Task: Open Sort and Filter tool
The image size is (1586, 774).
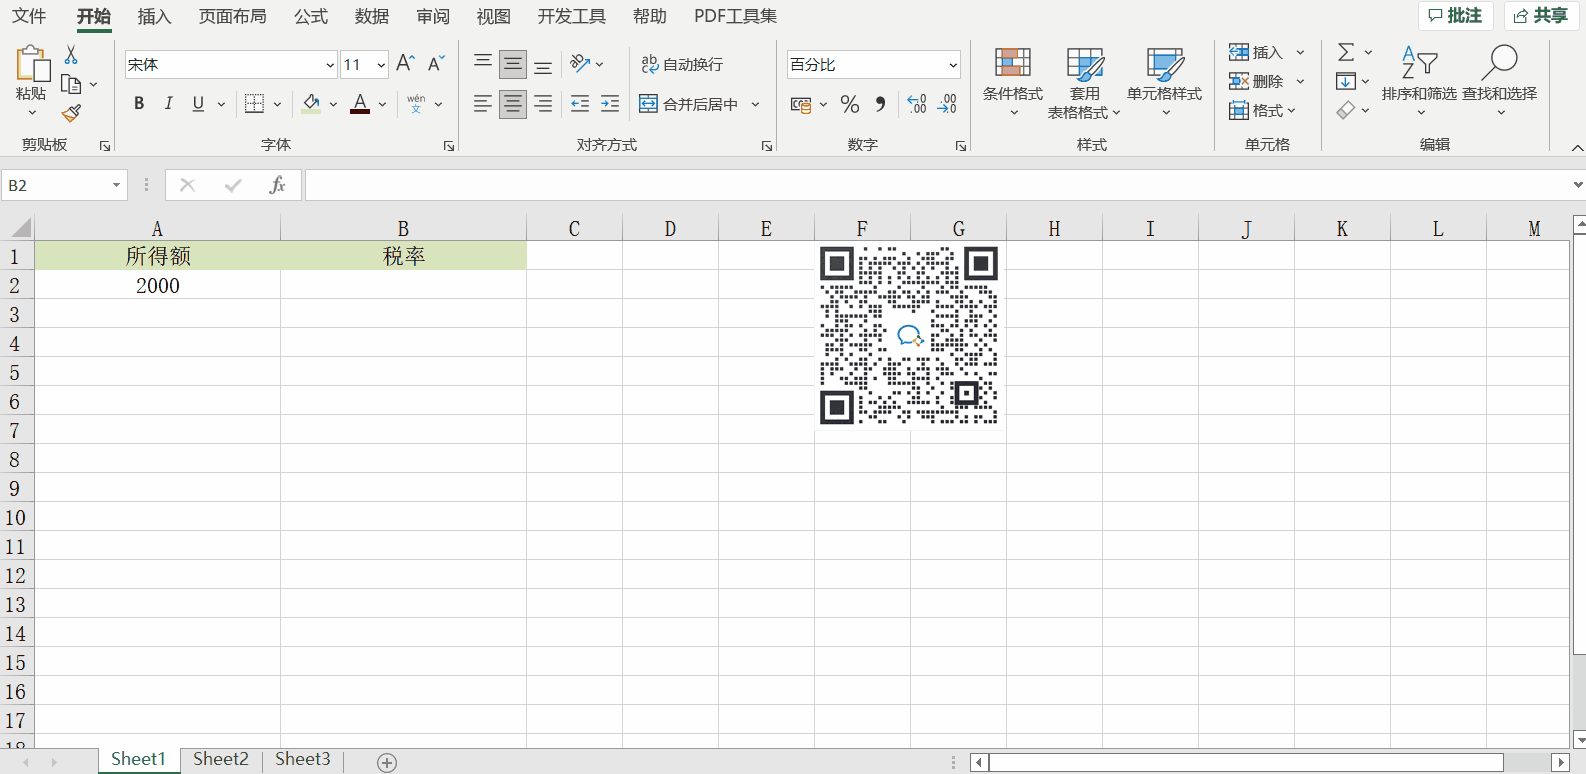Action: (1419, 80)
